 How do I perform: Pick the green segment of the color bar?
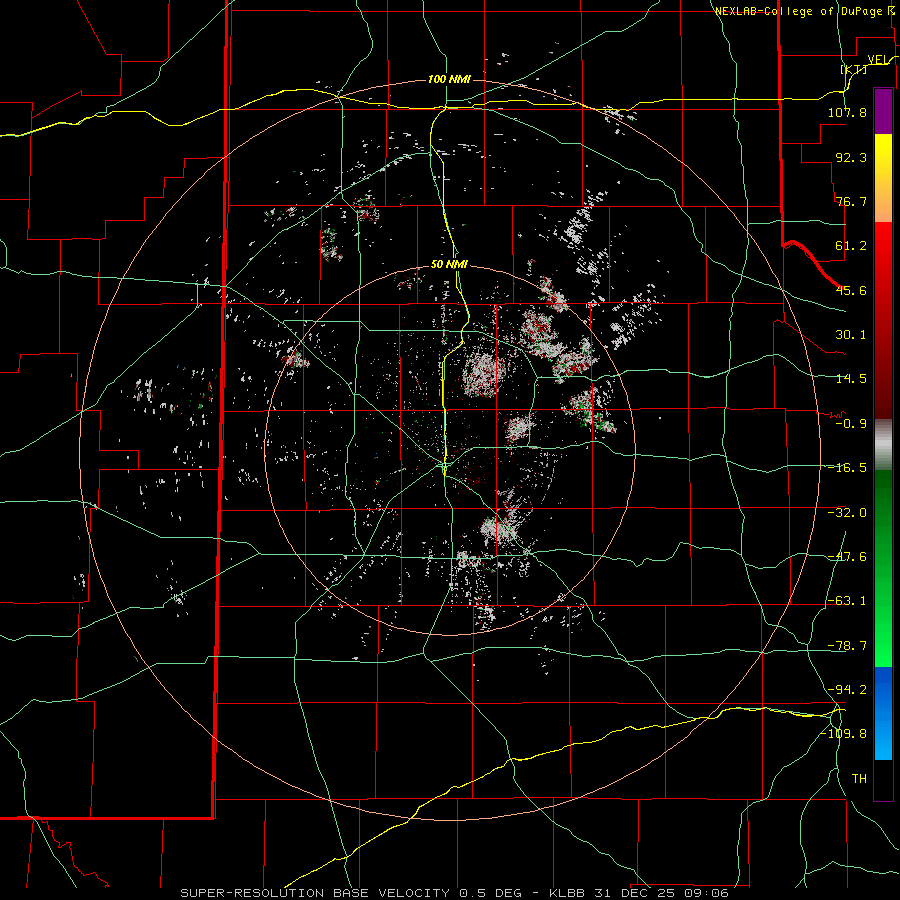[883, 568]
